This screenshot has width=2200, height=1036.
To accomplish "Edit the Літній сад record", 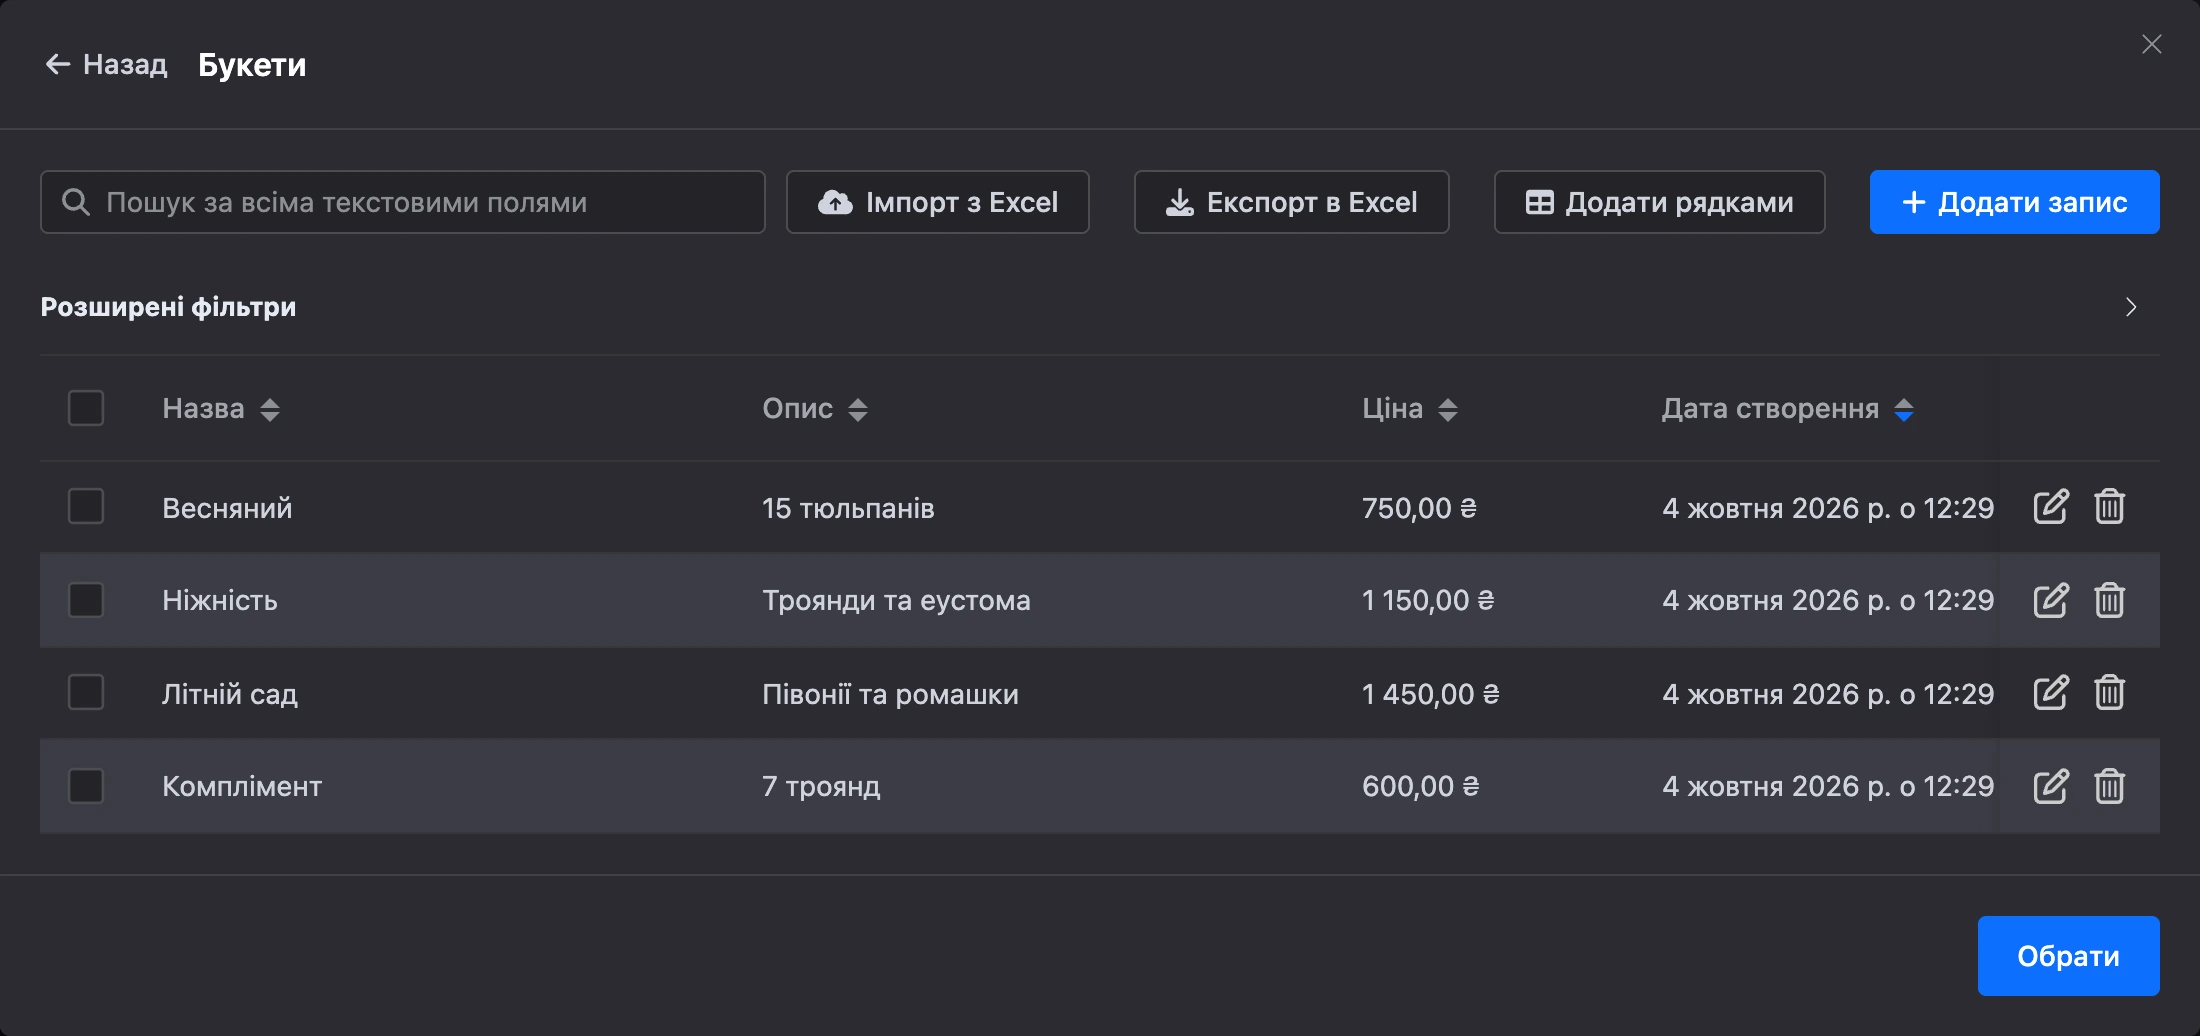I will point(2050,693).
